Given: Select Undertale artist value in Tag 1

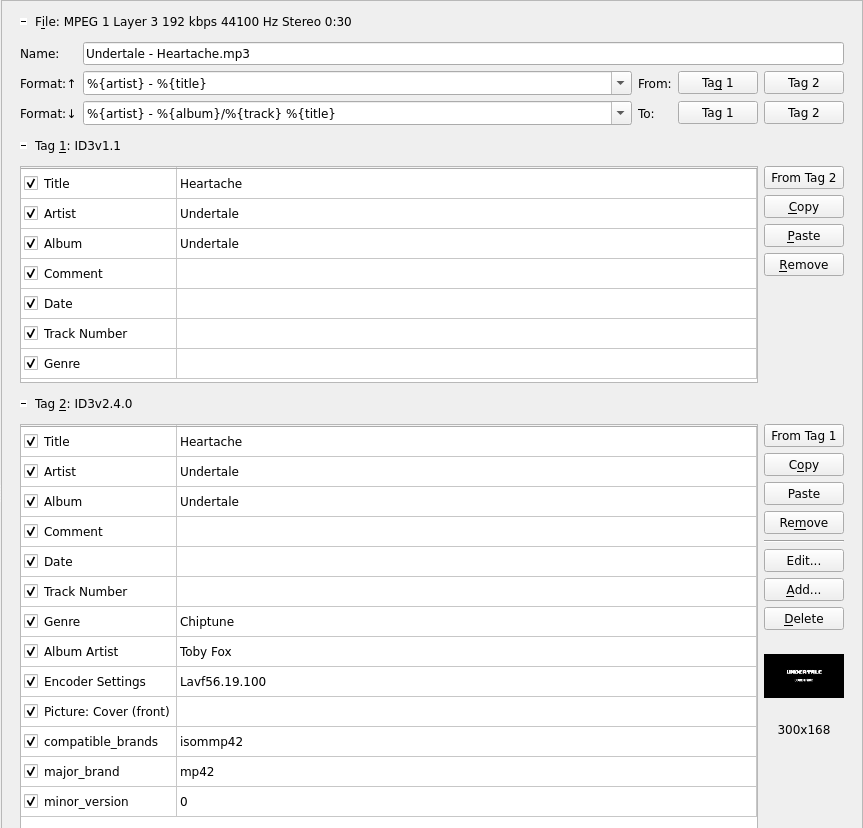Looking at the screenshot, I should tap(466, 214).
